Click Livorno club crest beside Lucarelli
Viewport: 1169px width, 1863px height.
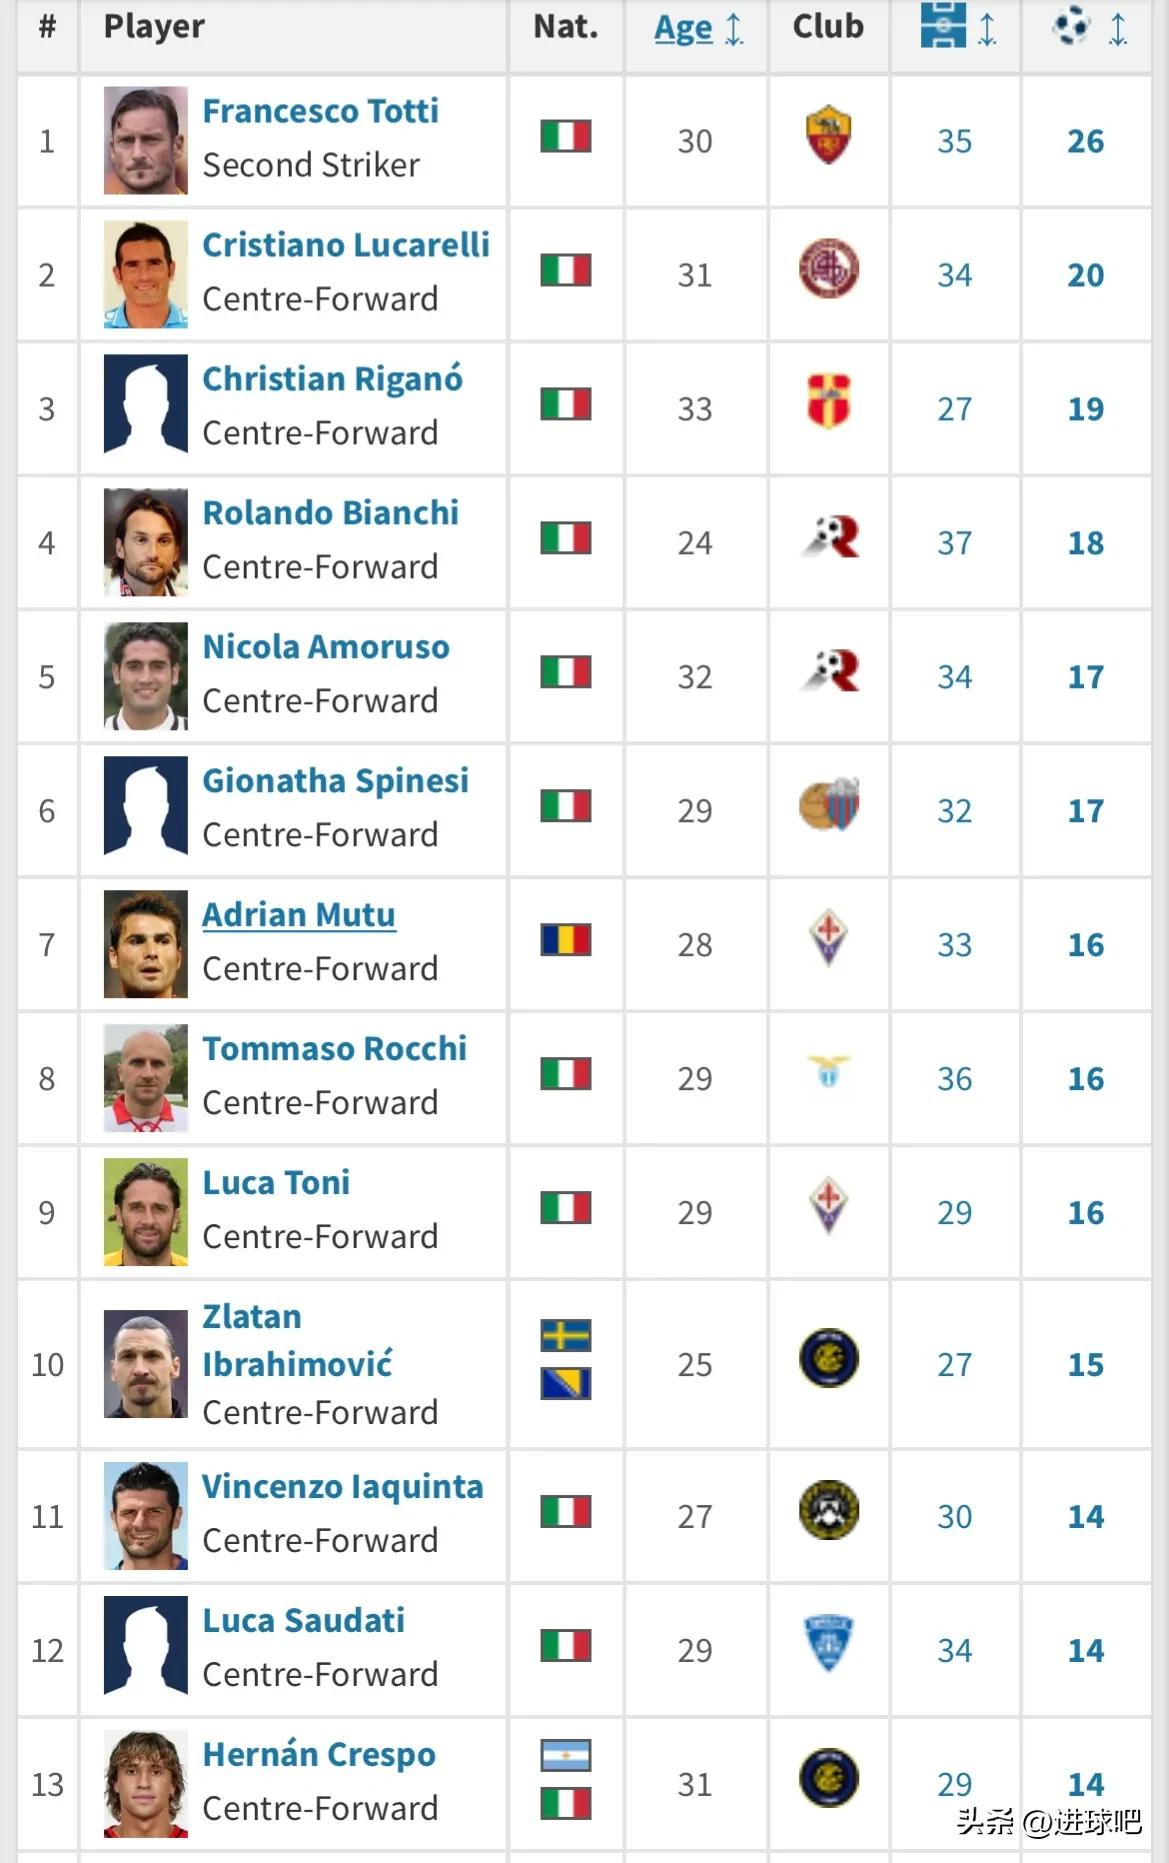828,269
